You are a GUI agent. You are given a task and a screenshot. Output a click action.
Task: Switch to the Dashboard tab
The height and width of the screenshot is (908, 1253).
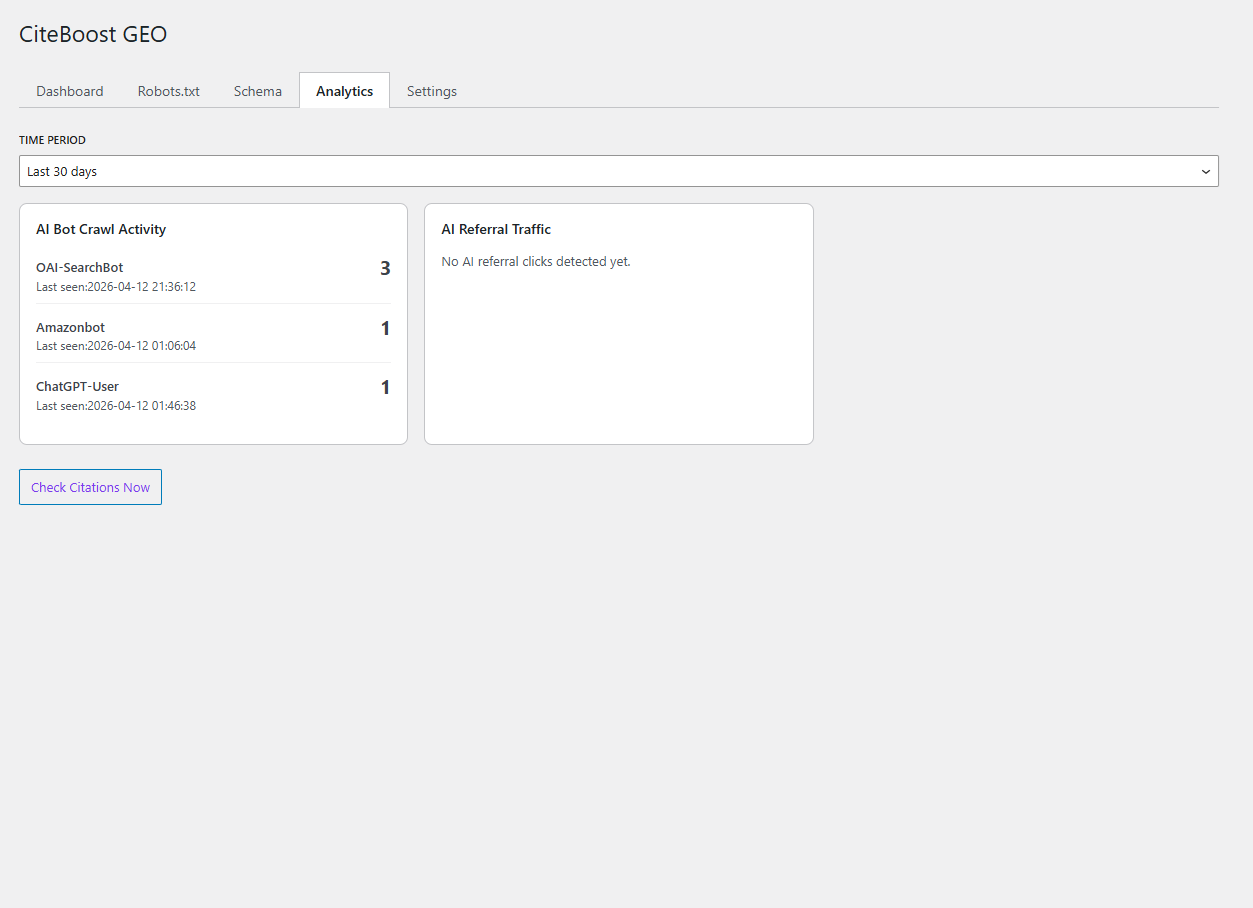pos(69,91)
